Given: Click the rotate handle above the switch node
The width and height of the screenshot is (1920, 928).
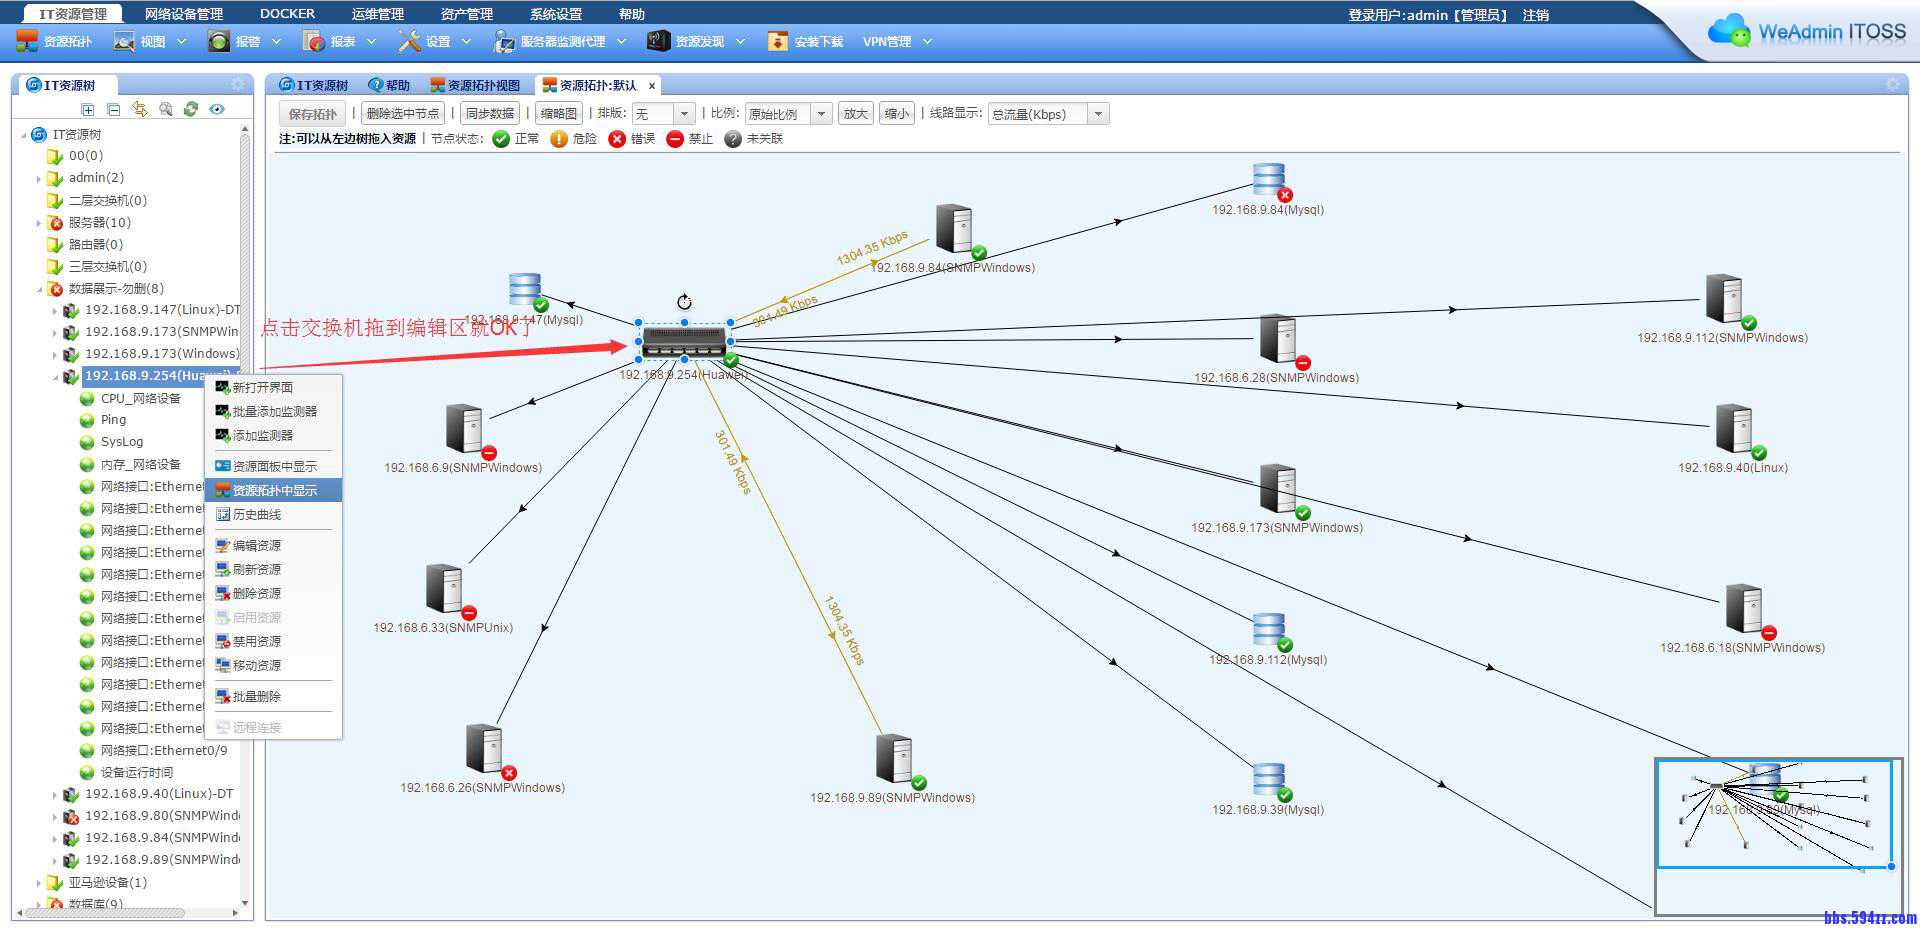Looking at the screenshot, I should [x=684, y=302].
